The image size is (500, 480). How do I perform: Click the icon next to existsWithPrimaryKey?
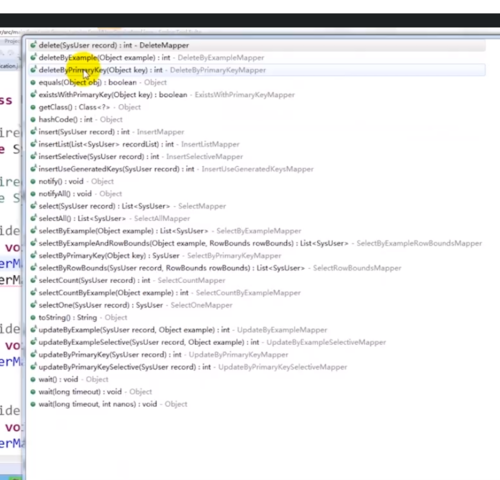(x=33, y=95)
